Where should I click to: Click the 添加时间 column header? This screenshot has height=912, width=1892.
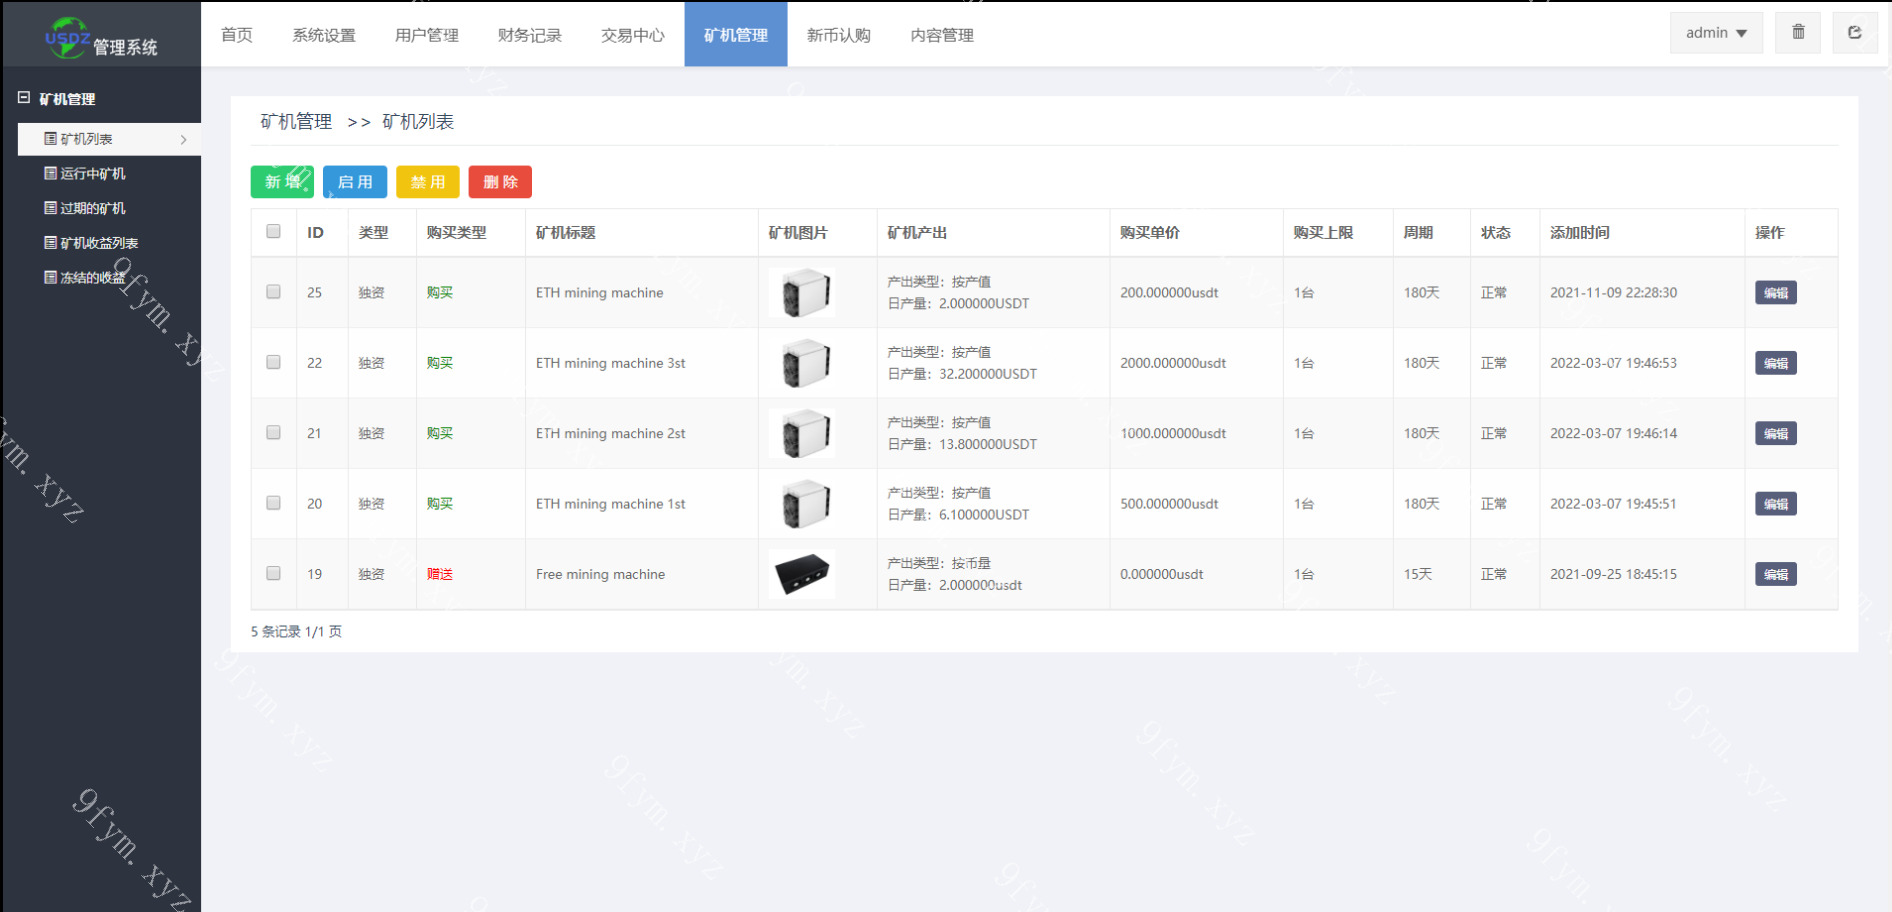pos(1580,232)
